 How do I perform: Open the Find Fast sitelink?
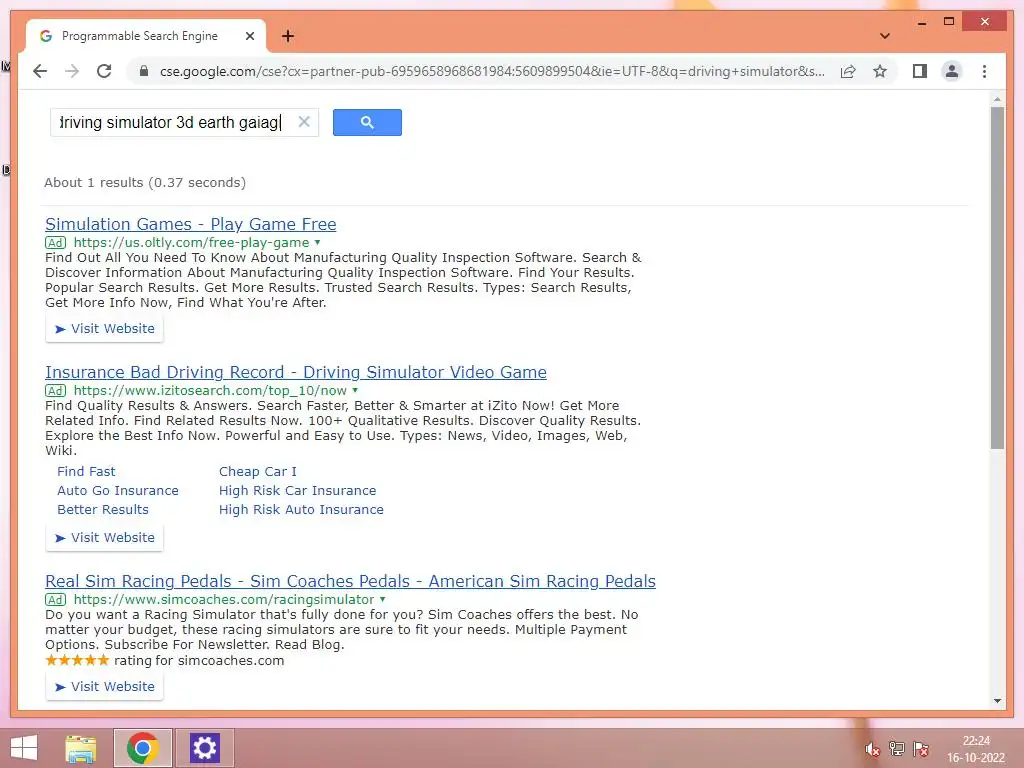click(86, 472)
